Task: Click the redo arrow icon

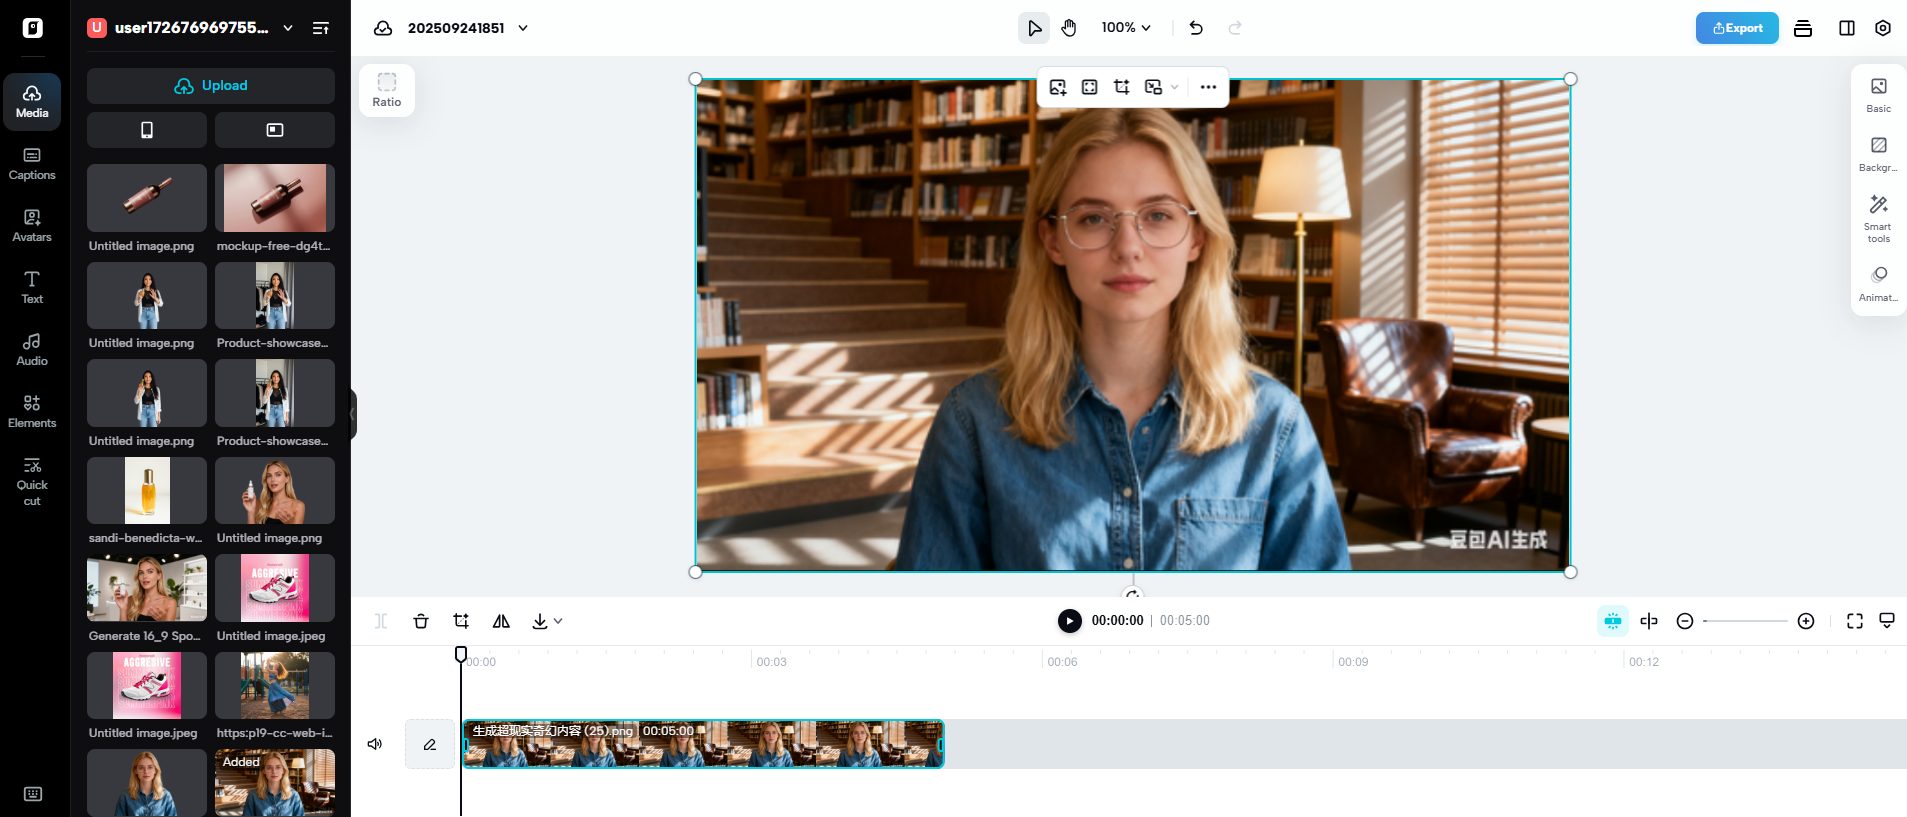Action: (x=1235, y=28)
